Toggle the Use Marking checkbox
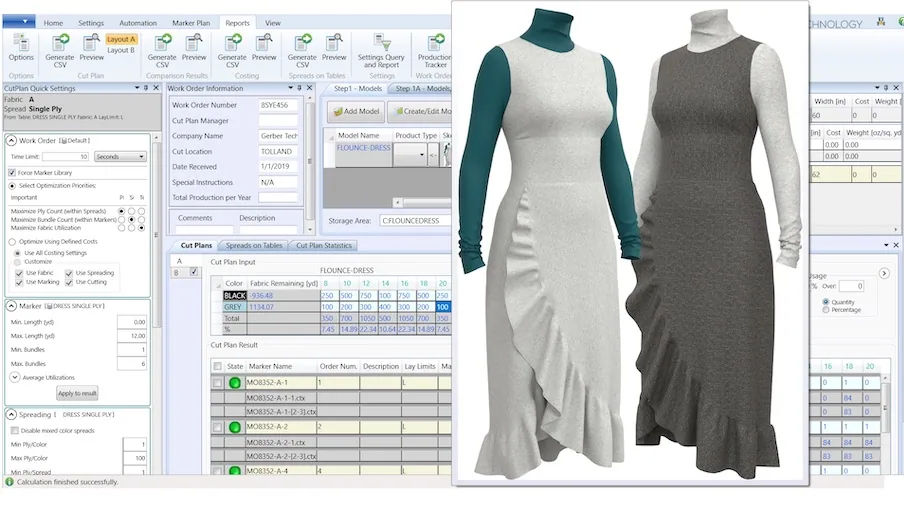The width and height of the screenshot is (904, 512). coord(19,282)
